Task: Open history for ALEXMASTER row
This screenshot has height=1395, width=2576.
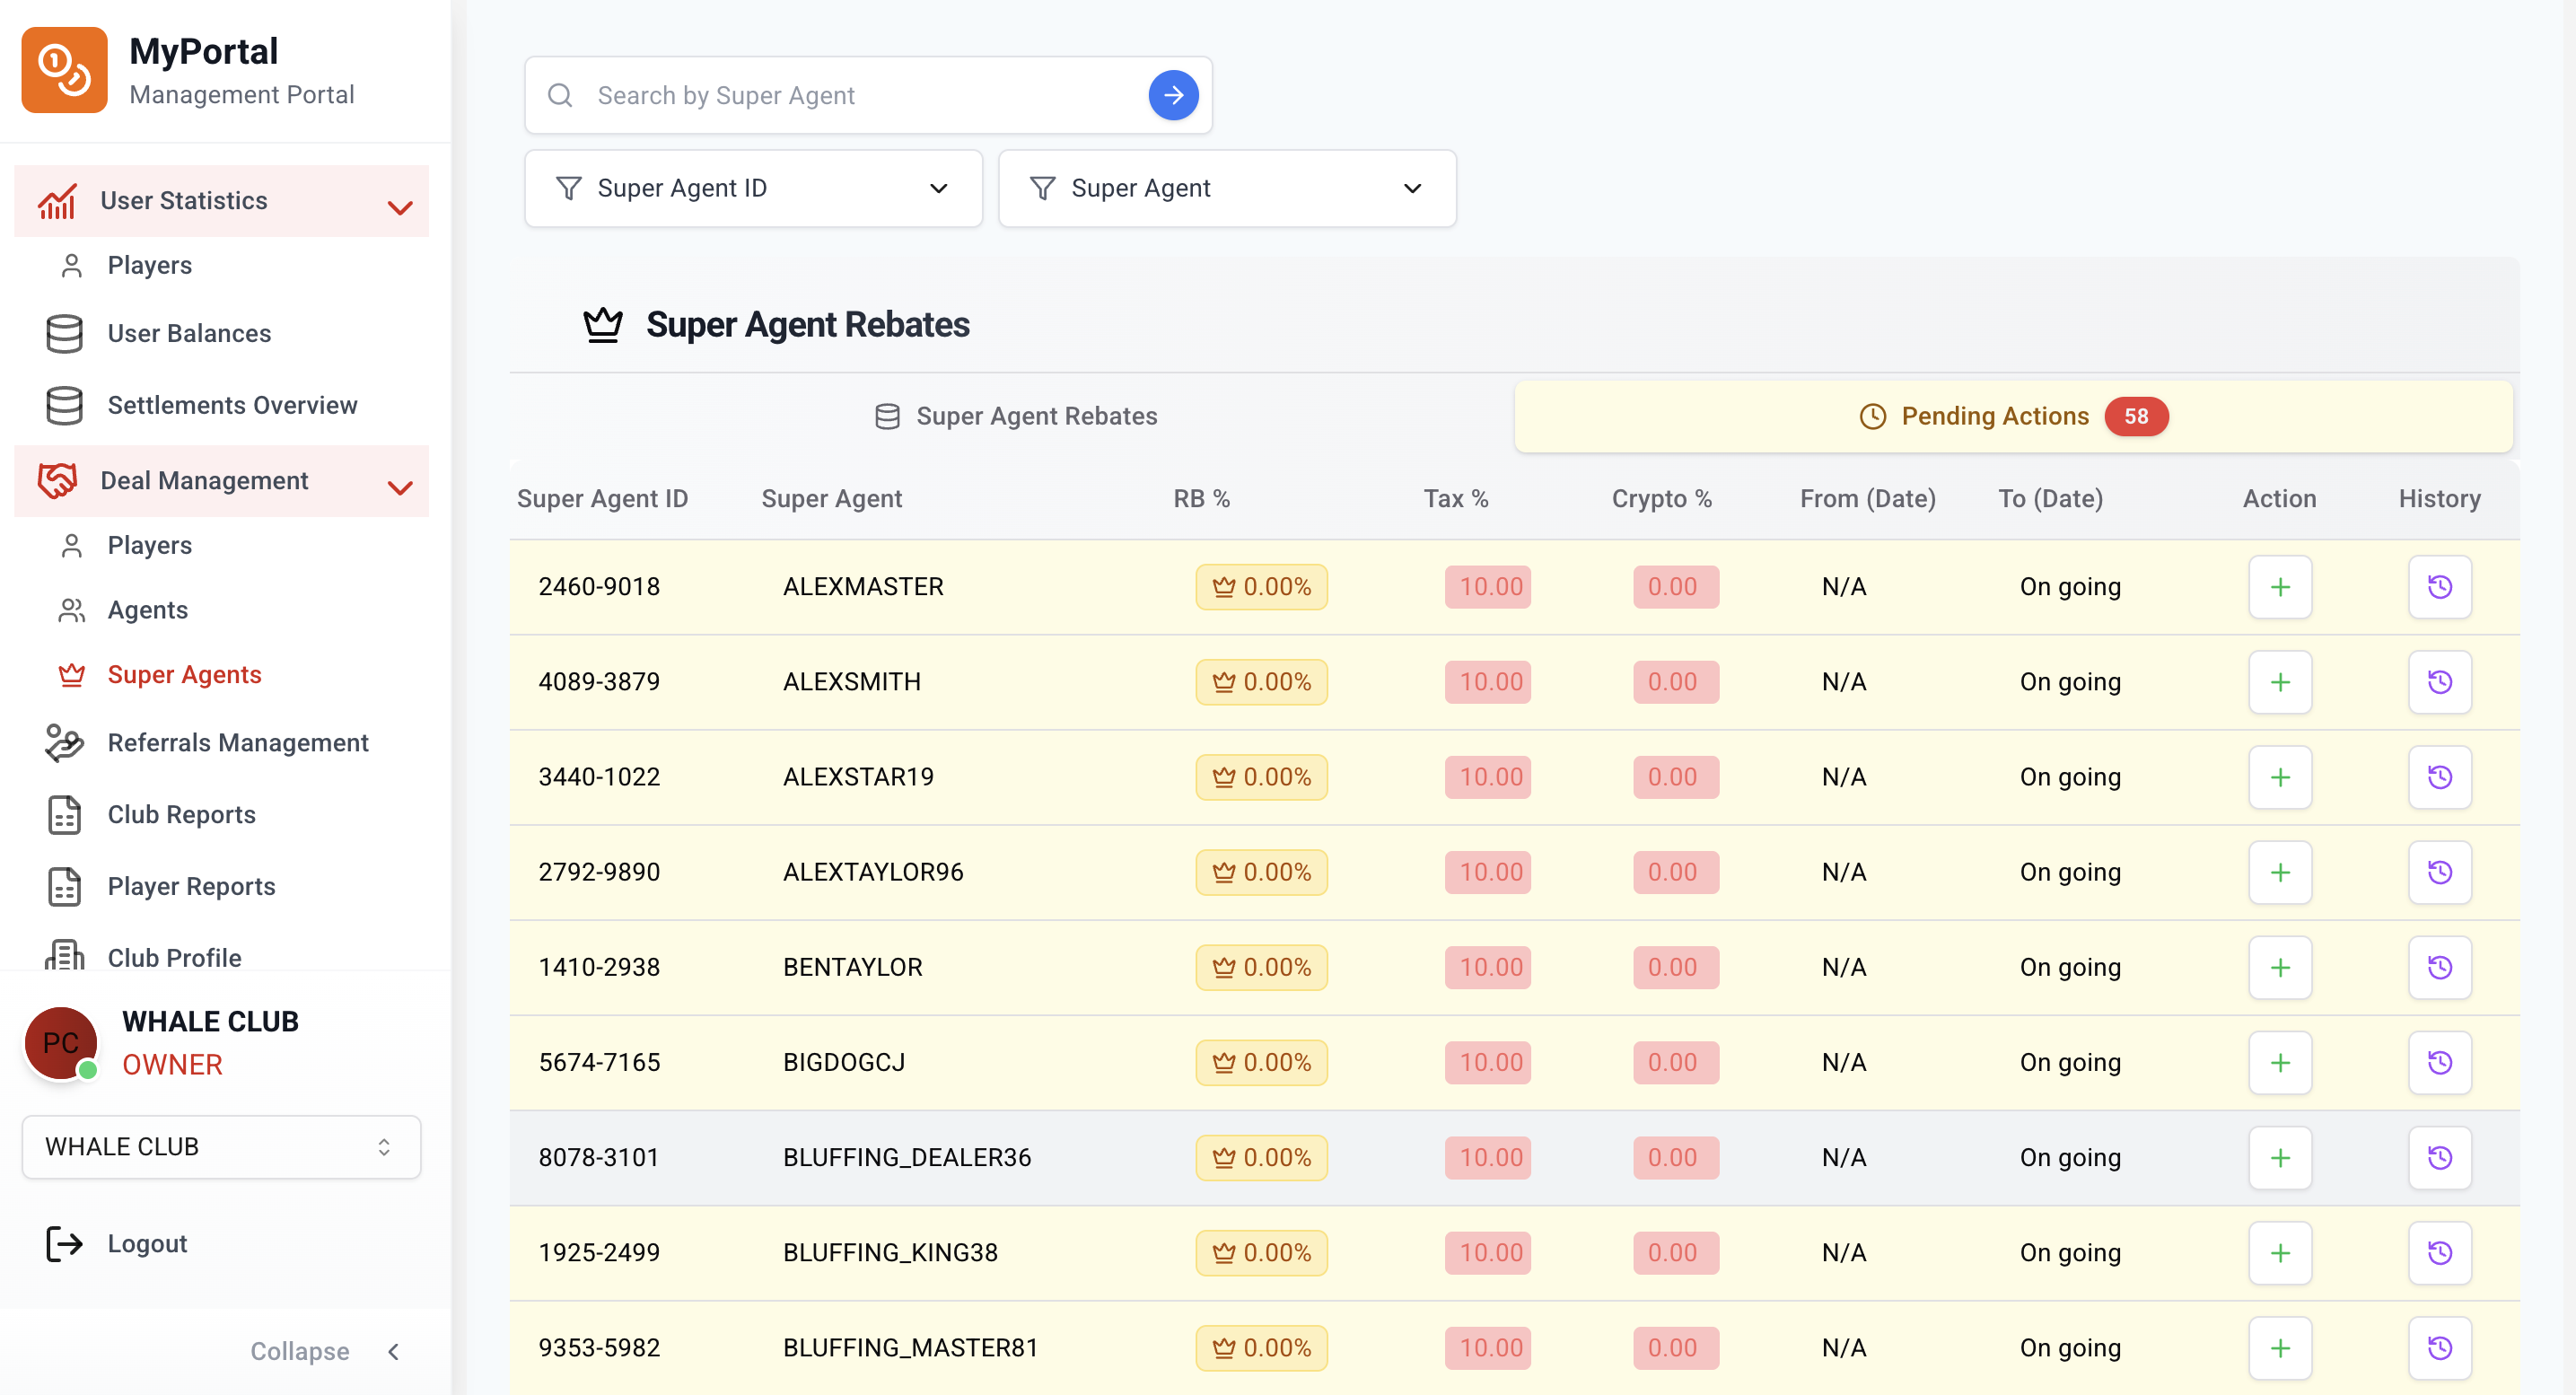Action: click(2439, 587)
